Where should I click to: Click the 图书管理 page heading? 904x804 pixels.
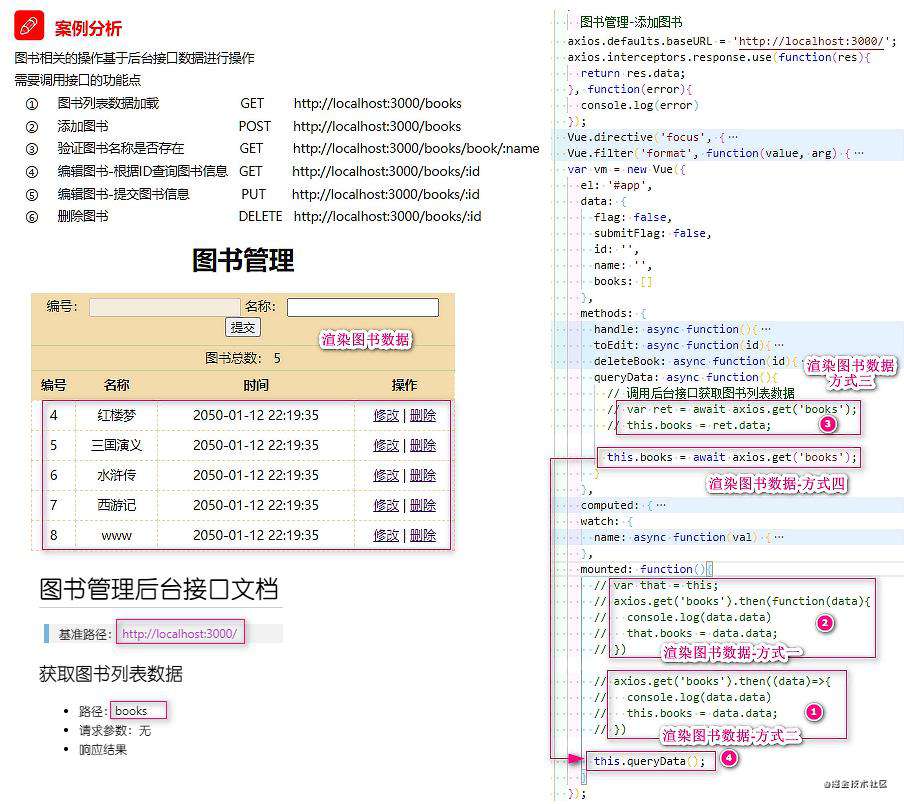click(x=243, y=260)
